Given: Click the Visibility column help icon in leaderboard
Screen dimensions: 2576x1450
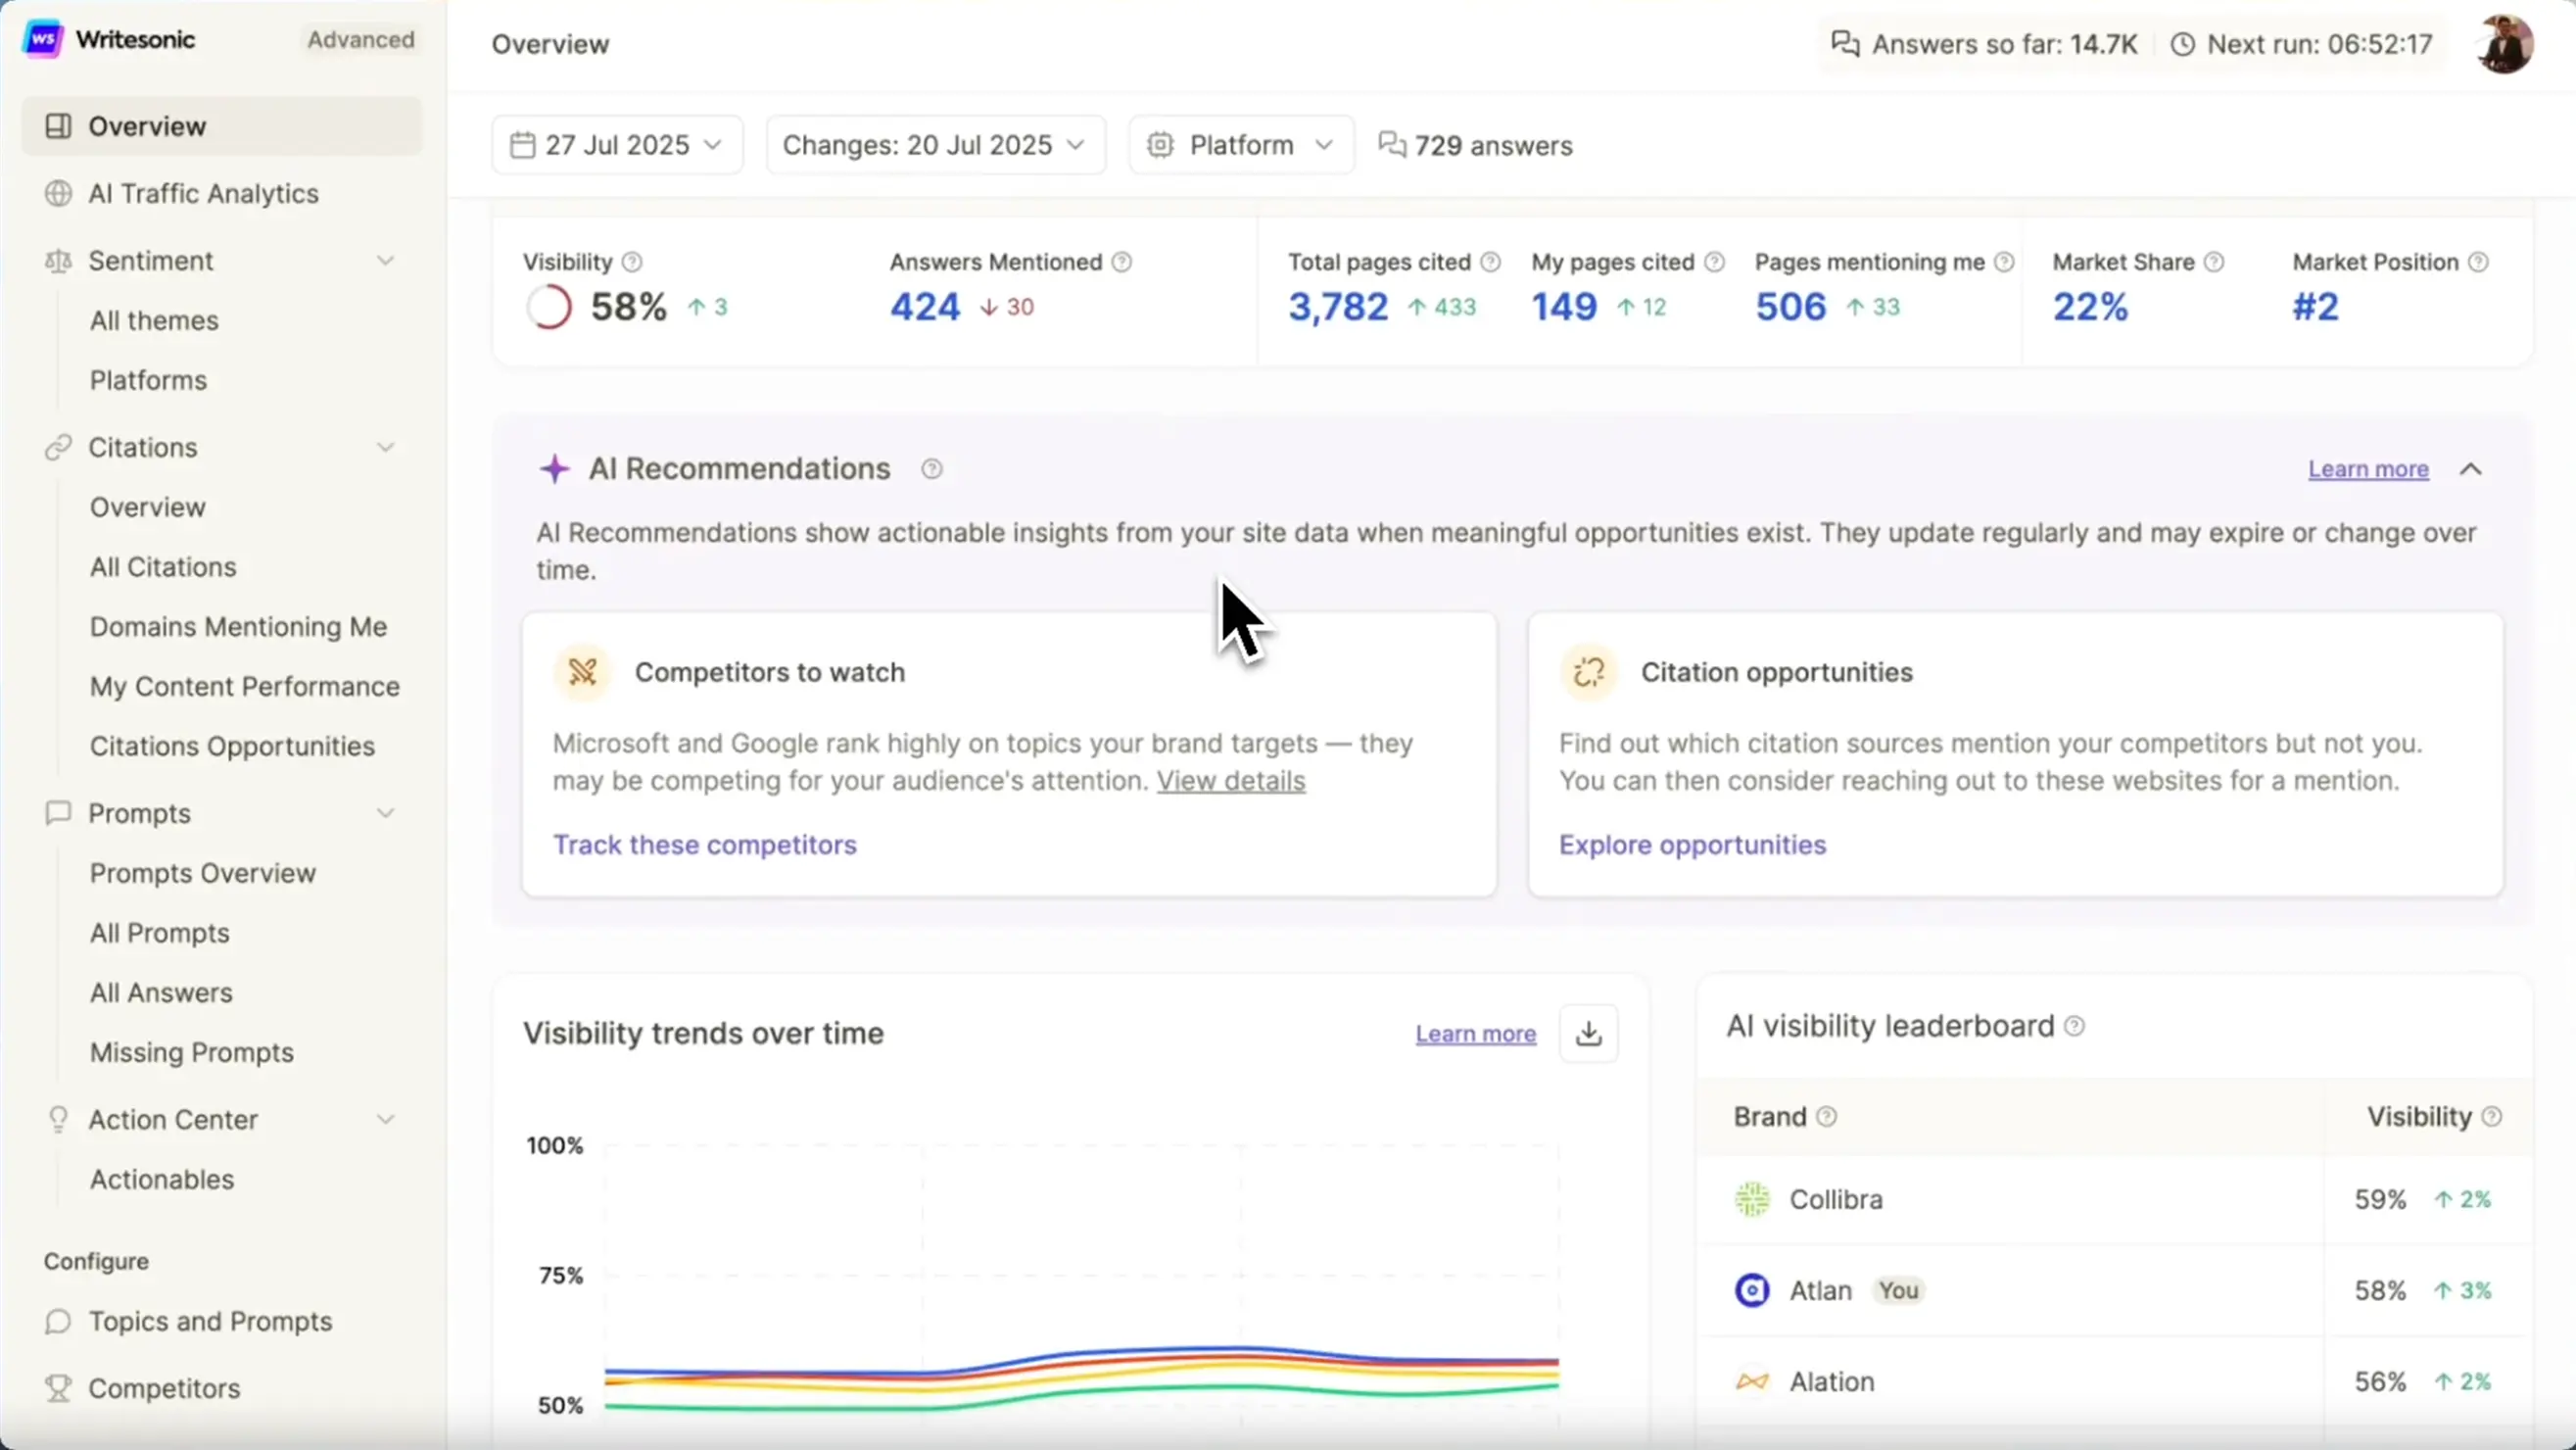Looking at the screenshot, I should pos(2492,1116).
